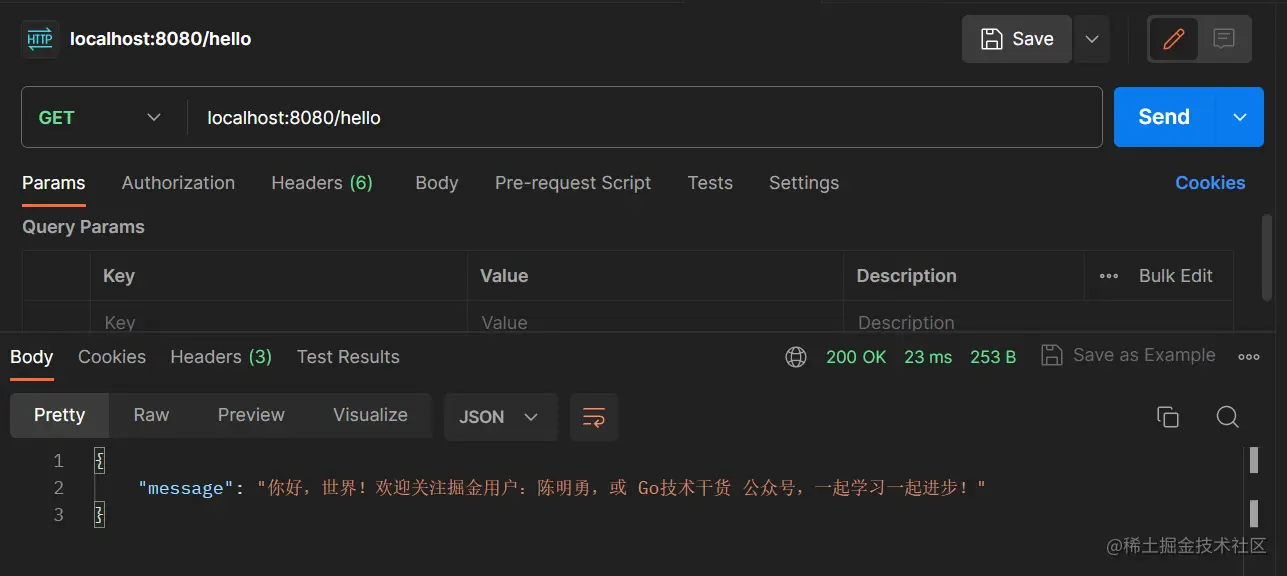Switch to the Authorization tab
Image resolution: width=1287 pixels, height=576 pixels.
178,183
